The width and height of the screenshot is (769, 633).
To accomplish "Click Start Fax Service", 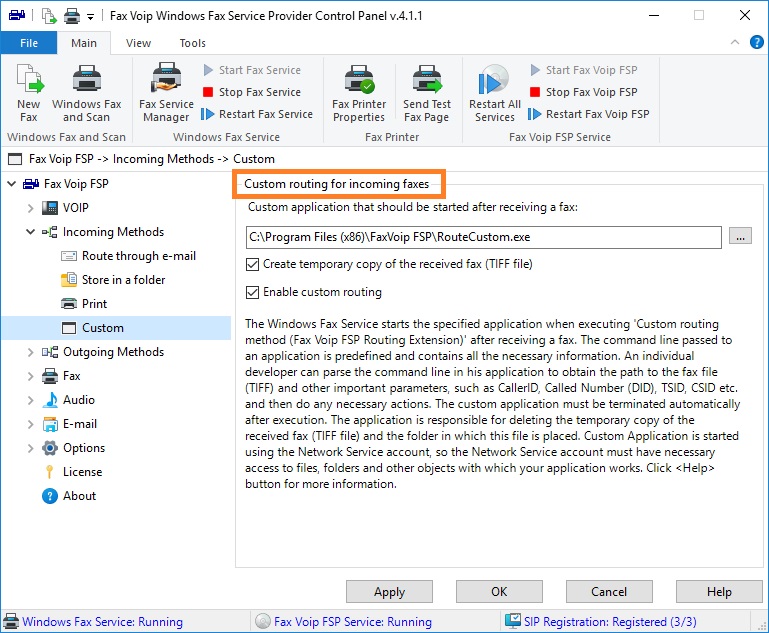I will pyautogui.click(x=252, y=70).
